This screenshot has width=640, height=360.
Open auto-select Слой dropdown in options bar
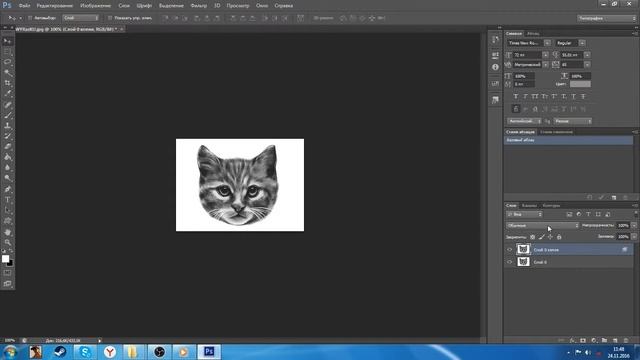80,18
